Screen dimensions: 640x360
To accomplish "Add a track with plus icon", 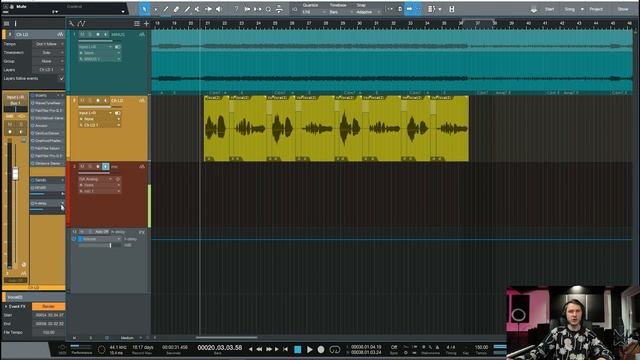I will (146, 24).
